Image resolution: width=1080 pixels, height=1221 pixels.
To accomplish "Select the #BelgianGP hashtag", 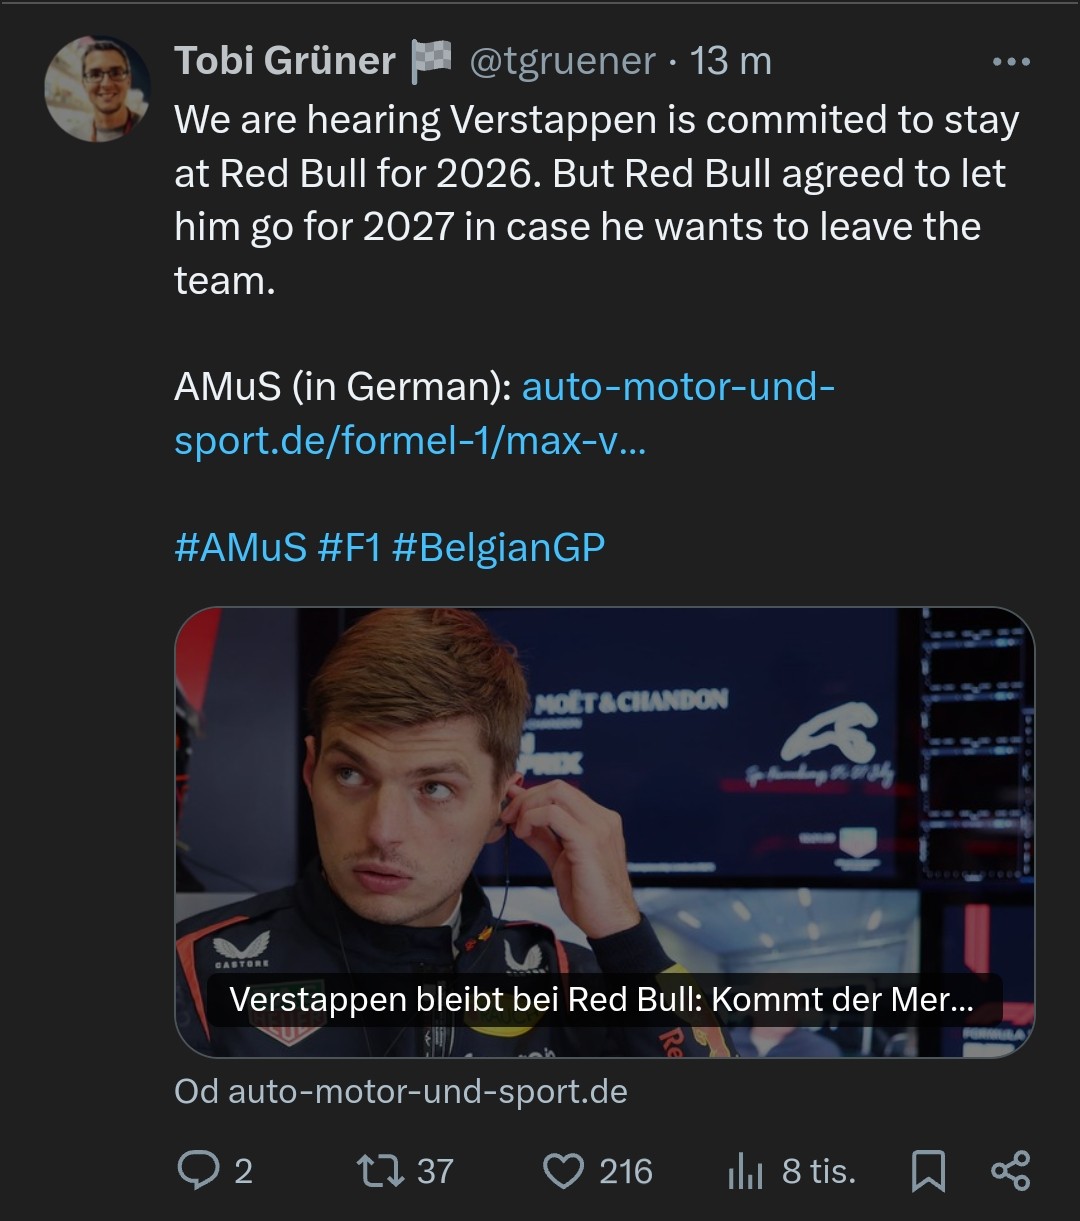I will coord(498,549).
